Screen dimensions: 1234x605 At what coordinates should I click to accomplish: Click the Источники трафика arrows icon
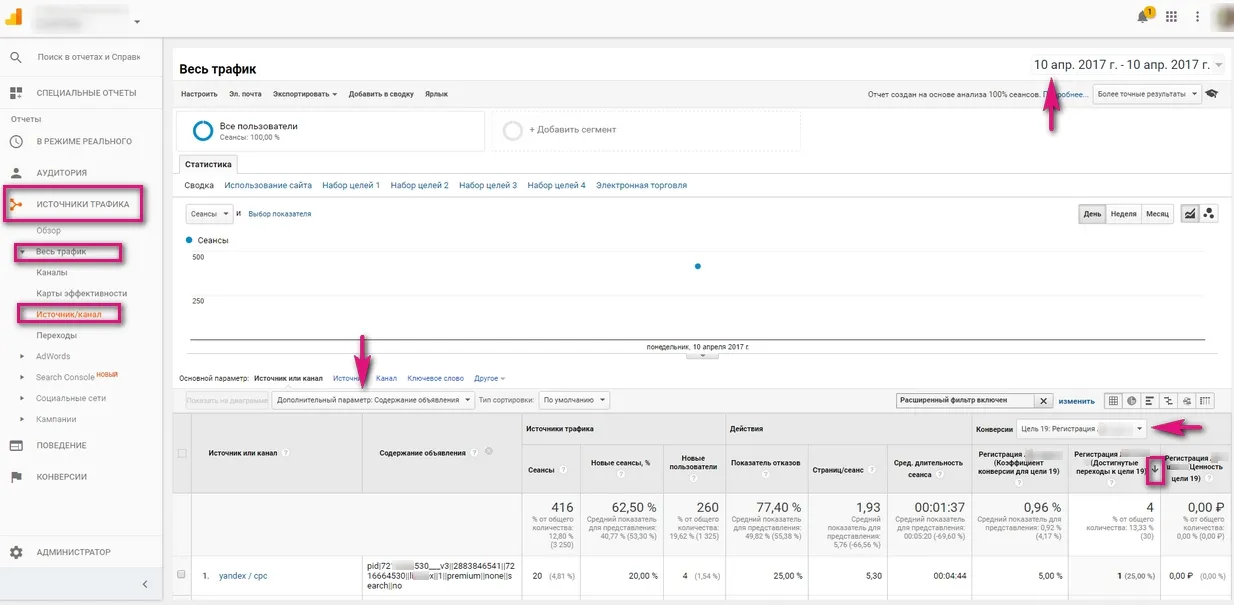coord(16,205)
